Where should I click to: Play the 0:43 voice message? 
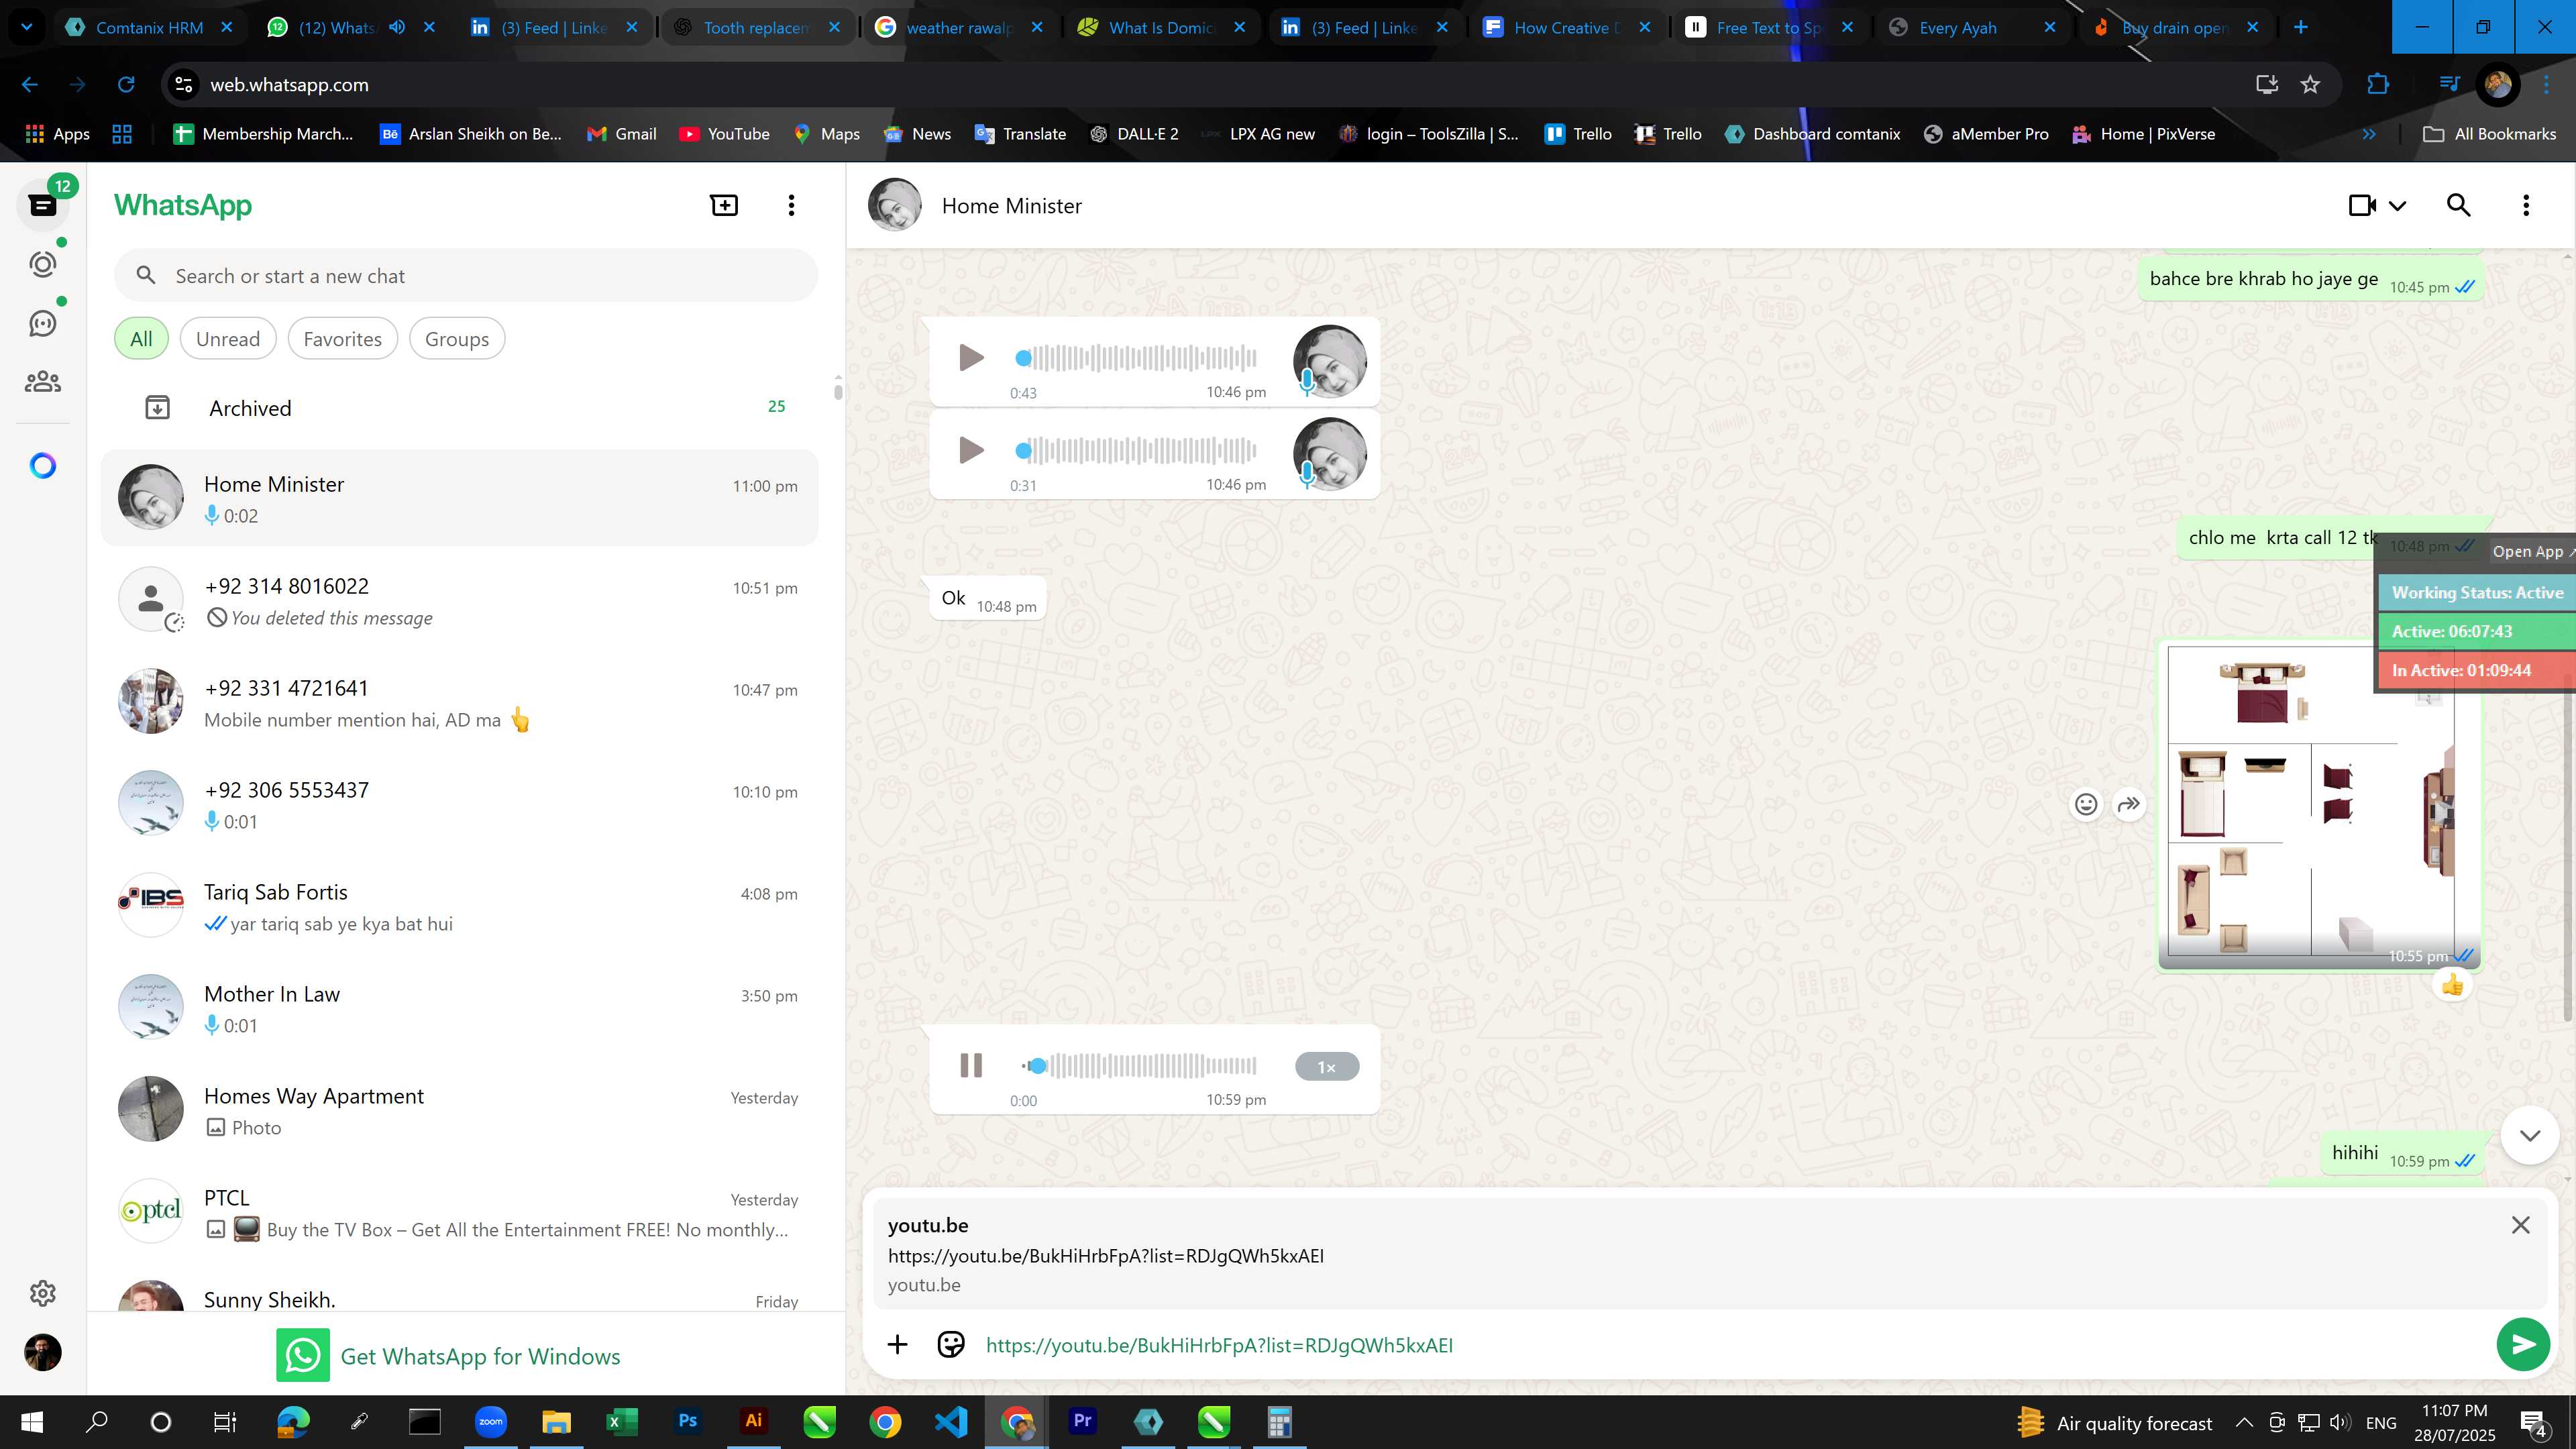click(x=970, y=358)
